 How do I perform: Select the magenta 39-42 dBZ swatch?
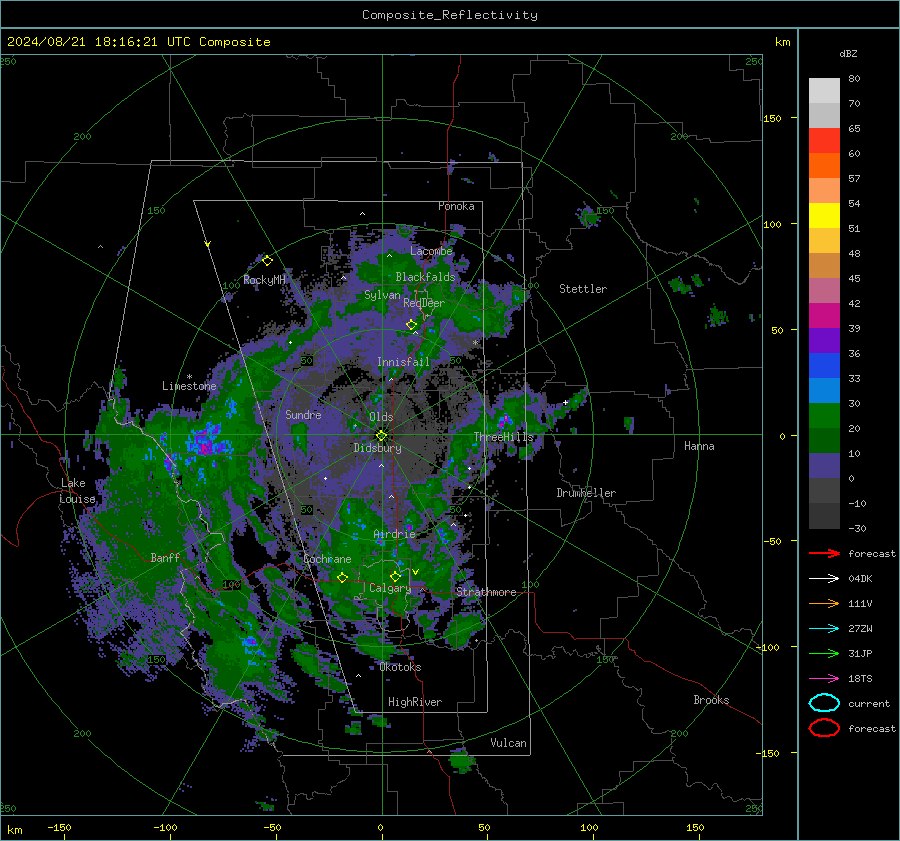[824, 316]
